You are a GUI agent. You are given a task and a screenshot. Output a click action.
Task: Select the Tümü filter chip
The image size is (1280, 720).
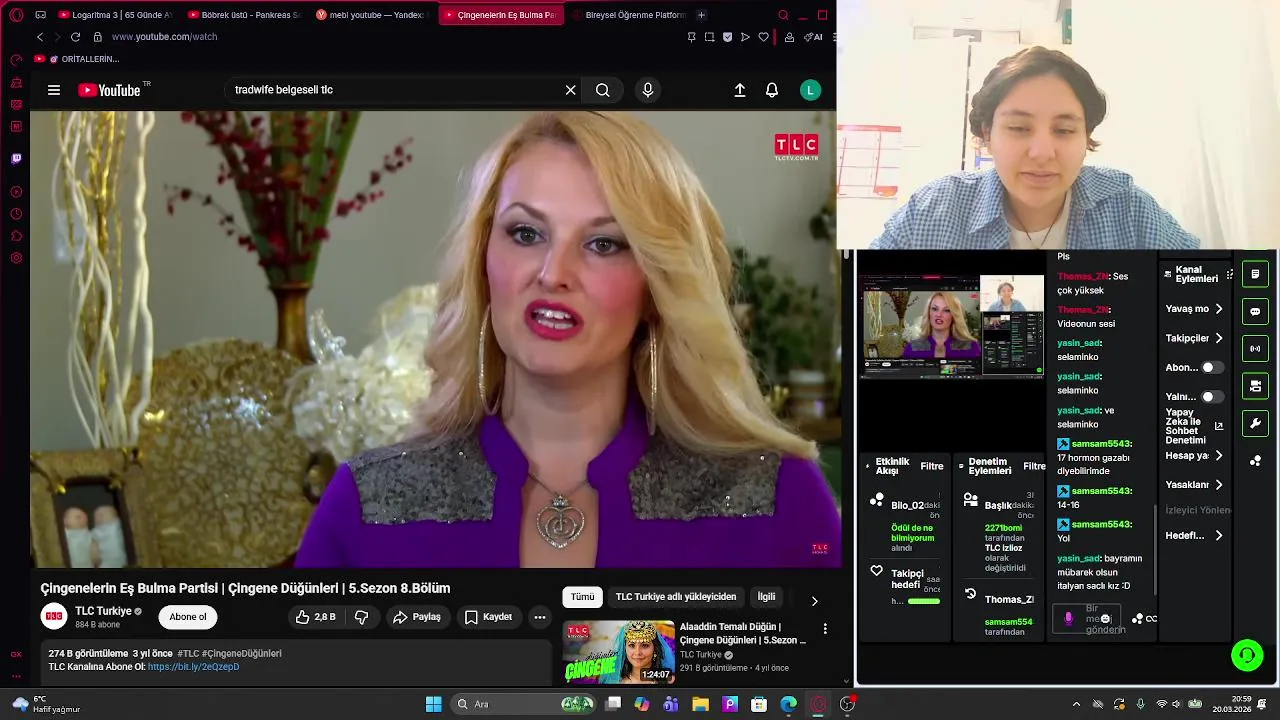[582, 597]
